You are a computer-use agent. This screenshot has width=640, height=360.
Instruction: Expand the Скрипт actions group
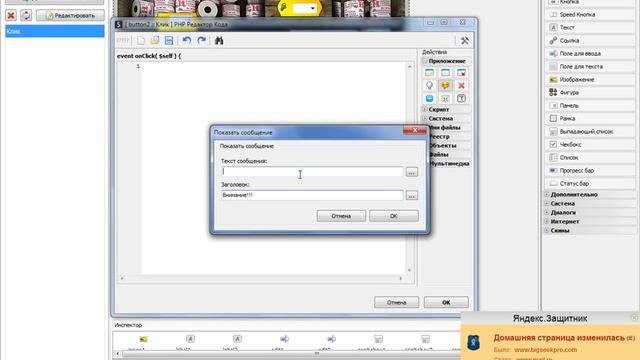pyautogui.click(x=424, y=109)
